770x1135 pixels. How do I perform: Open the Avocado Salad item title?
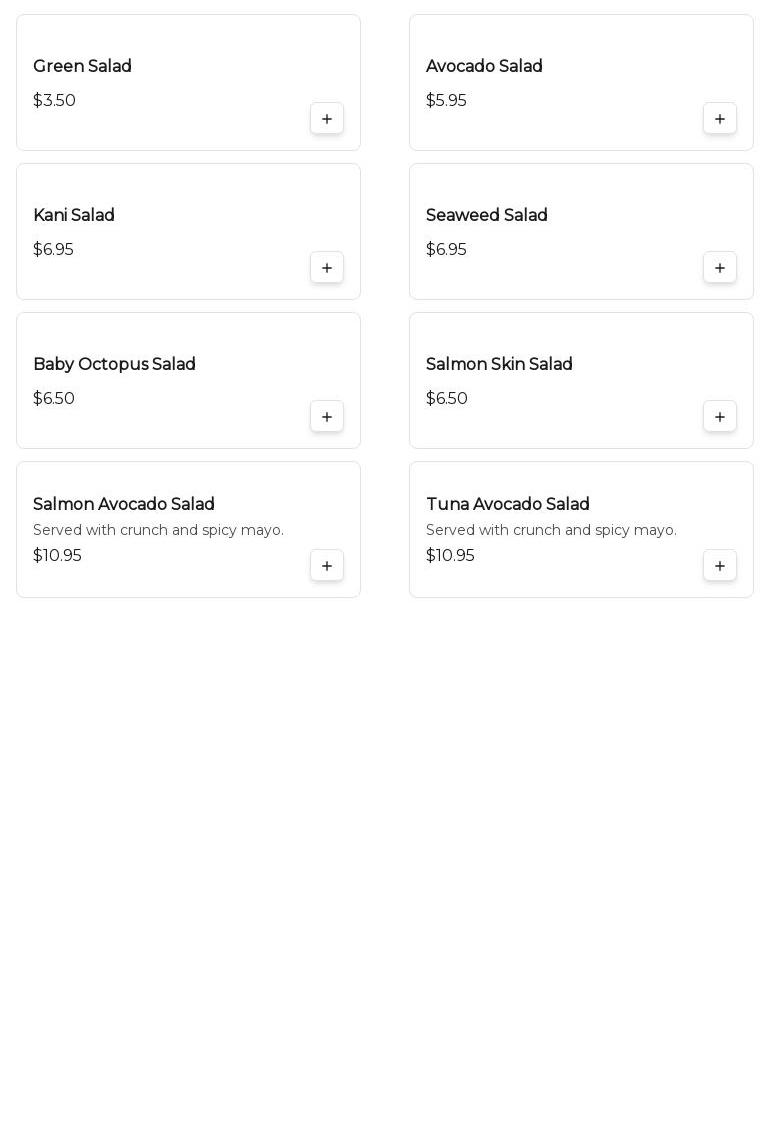(484, 66)
